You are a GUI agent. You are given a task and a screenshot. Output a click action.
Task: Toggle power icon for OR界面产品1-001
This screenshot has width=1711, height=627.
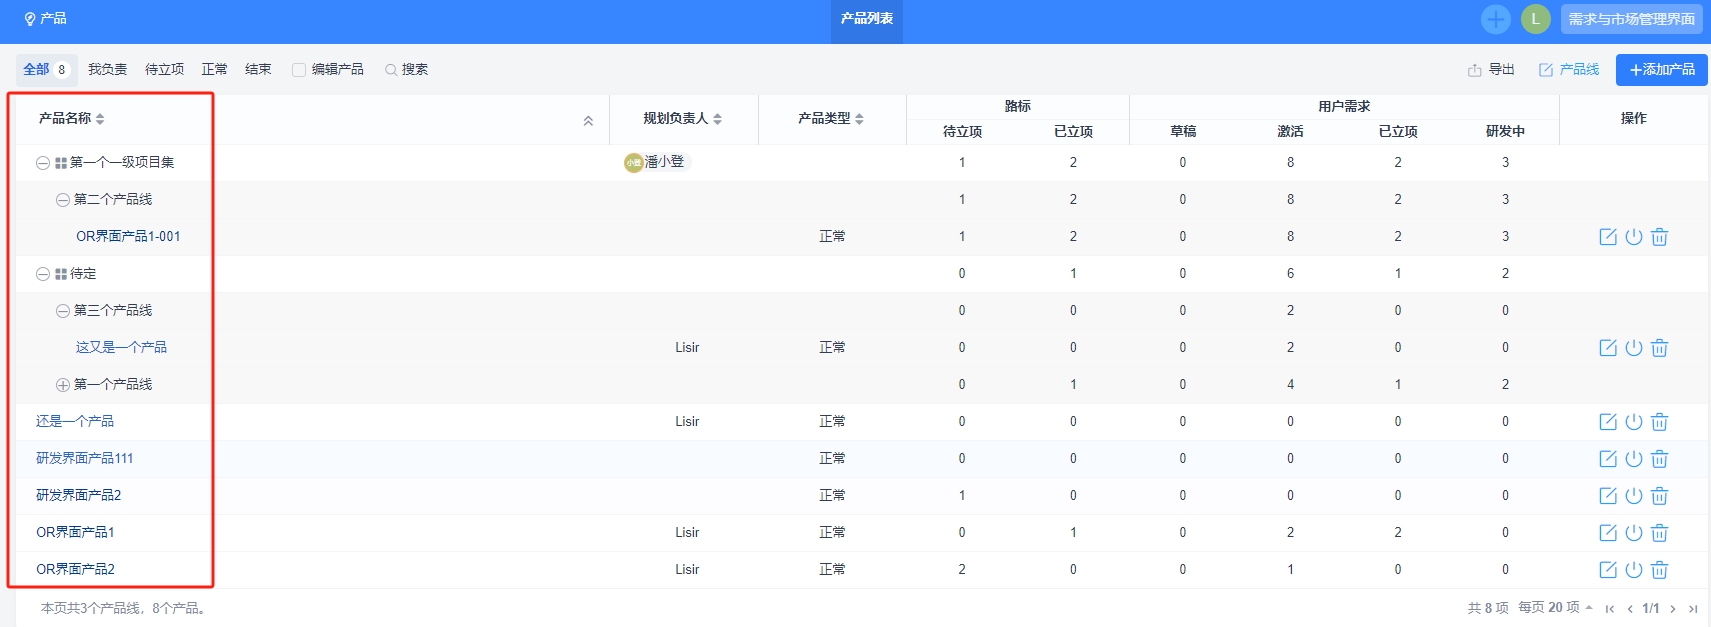coord(1634,237)
